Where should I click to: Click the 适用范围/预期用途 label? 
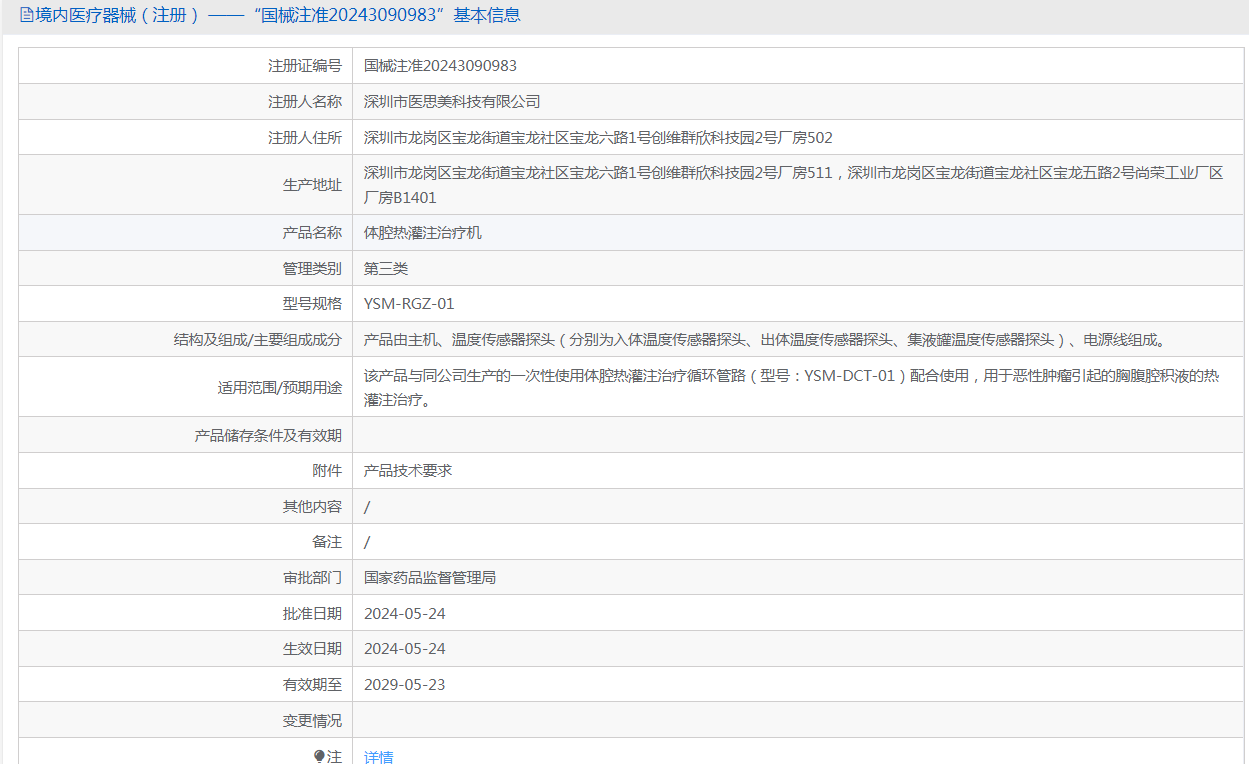280,388
